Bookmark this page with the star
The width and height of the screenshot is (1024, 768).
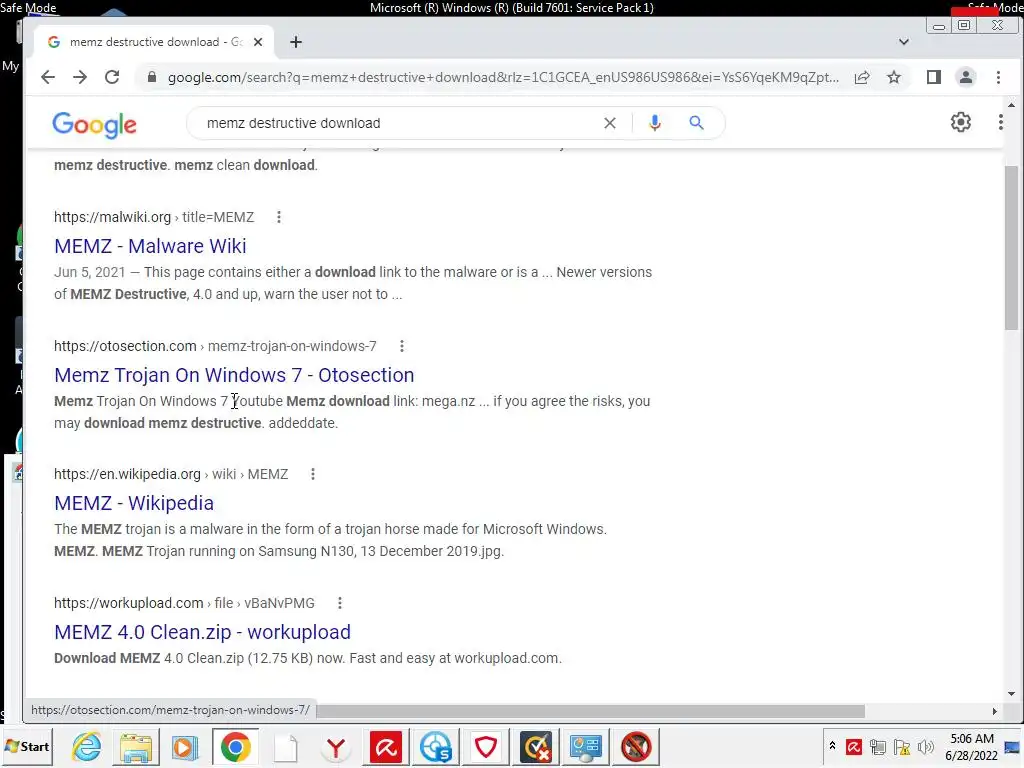tap(894, 78)
